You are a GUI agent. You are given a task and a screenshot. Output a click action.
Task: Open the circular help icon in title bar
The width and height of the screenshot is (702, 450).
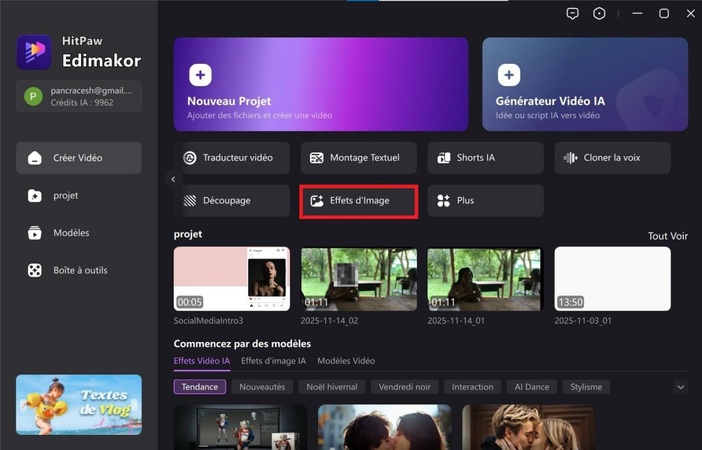[599, 14]
